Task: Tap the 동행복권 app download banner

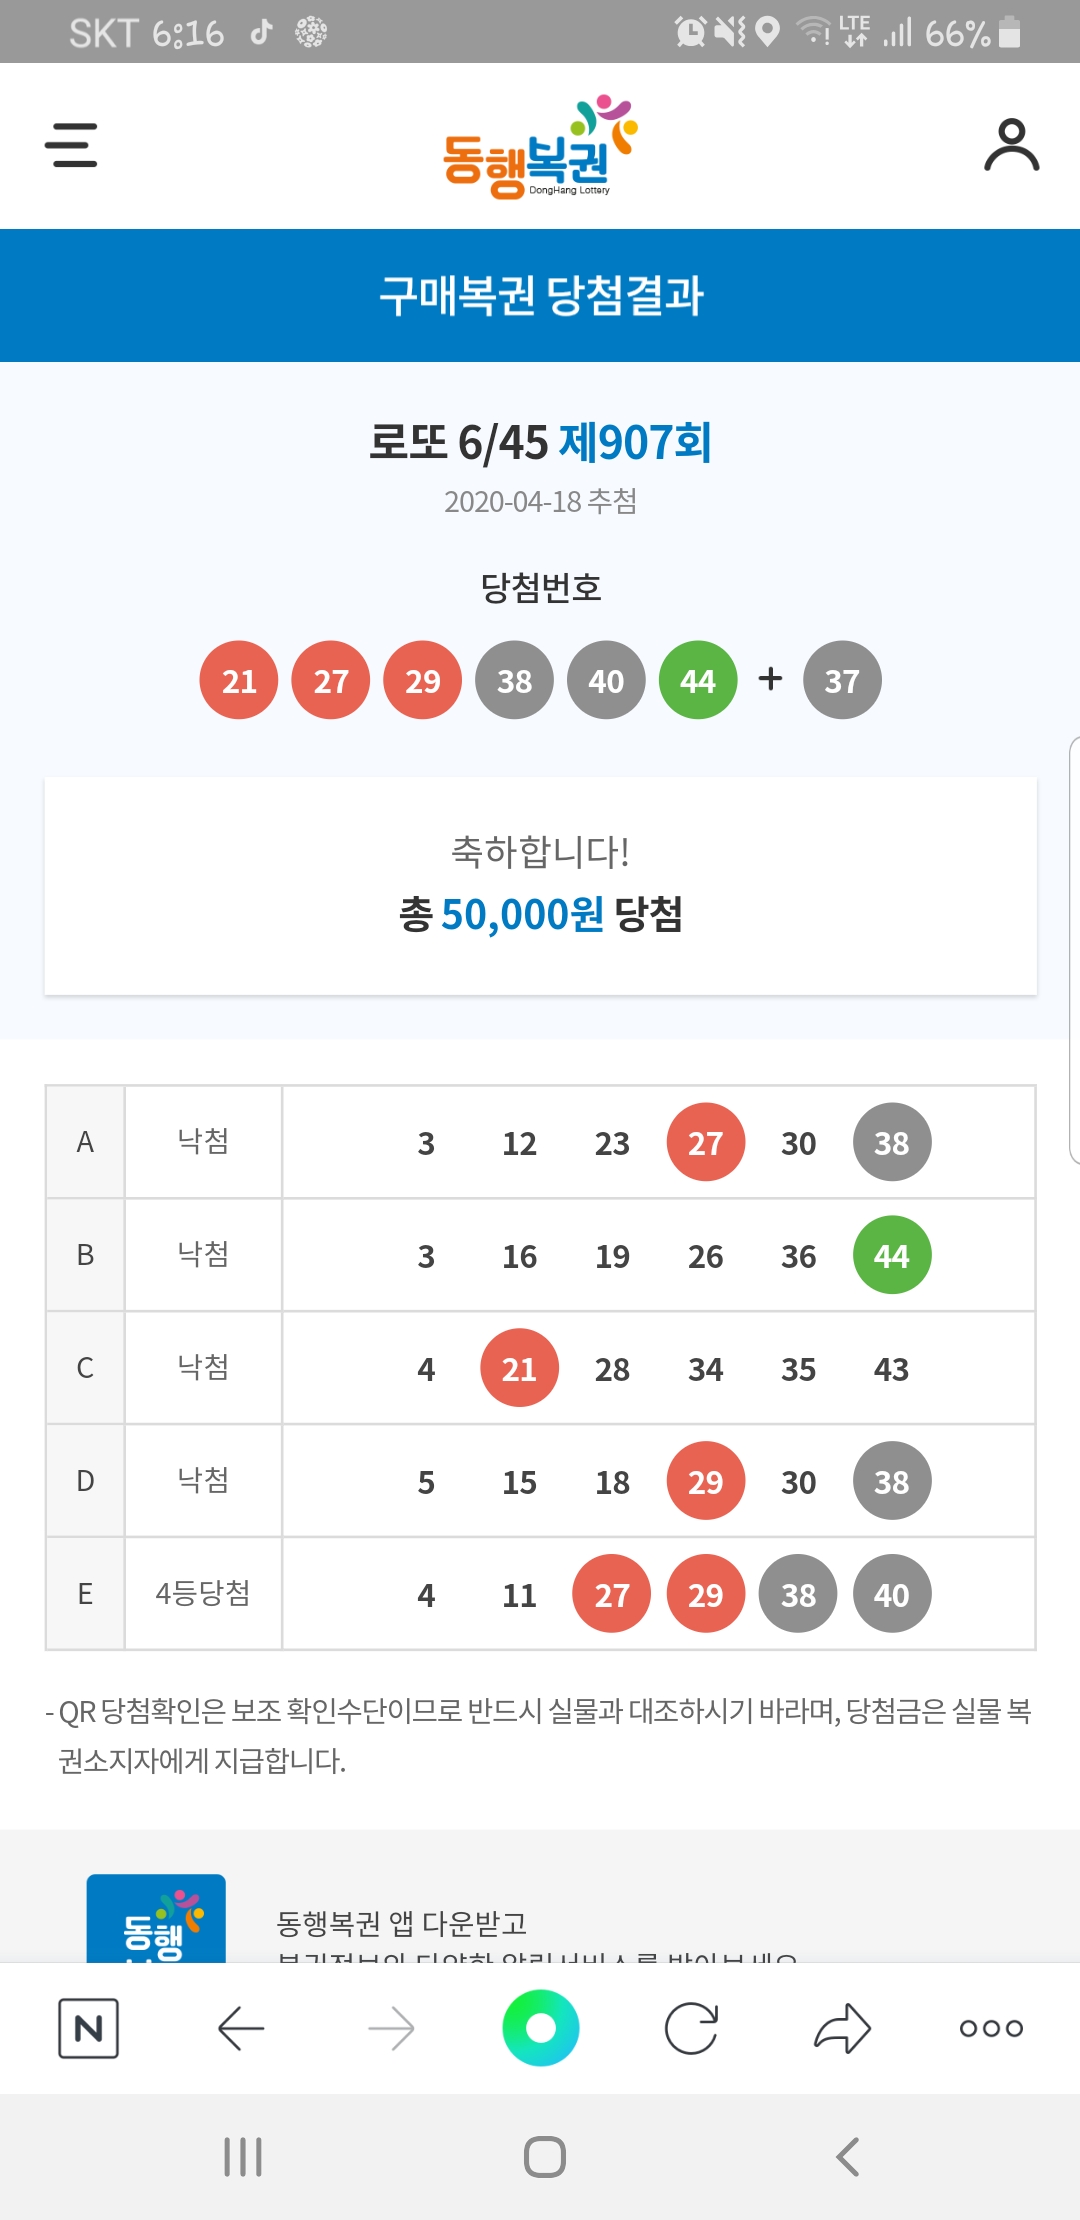Action: click(400, 1920)
